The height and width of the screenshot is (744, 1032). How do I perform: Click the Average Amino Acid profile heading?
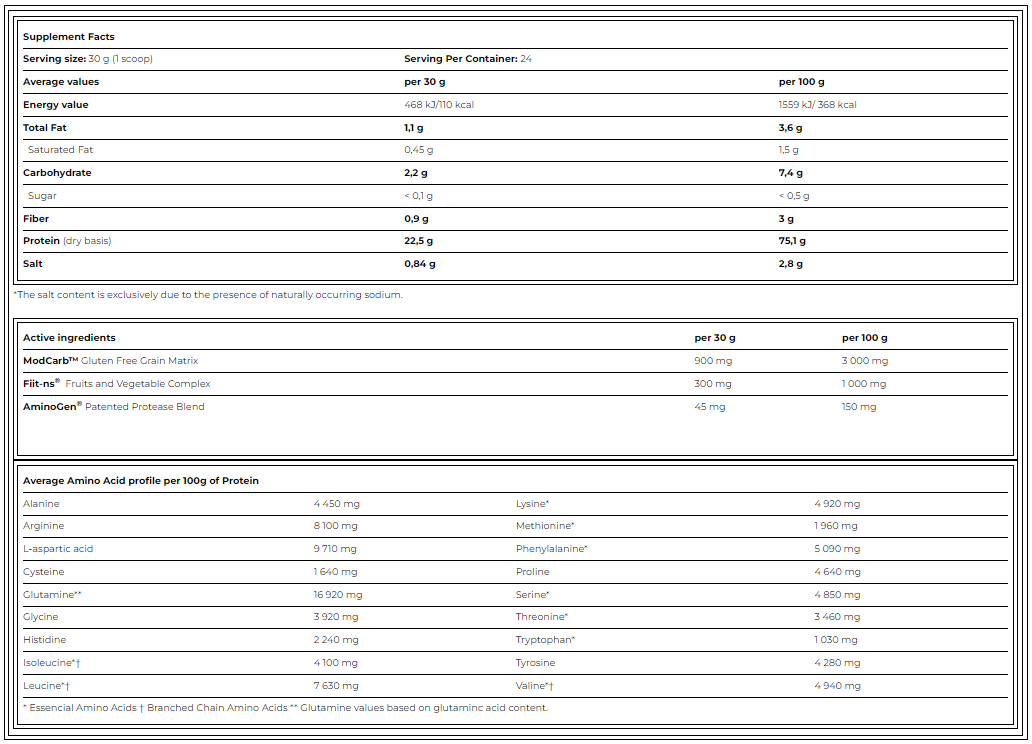(x=141, y=481)
